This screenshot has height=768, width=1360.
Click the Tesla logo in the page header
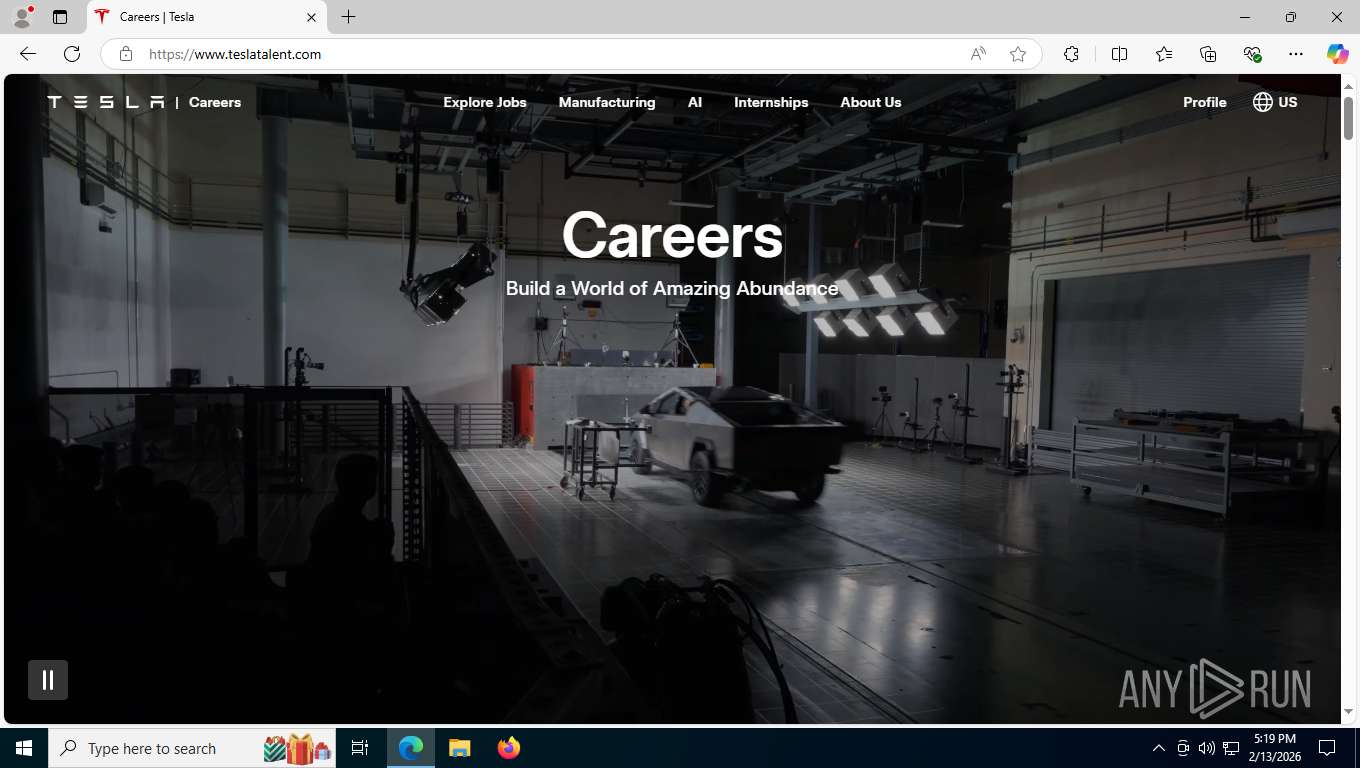[106, 102]
